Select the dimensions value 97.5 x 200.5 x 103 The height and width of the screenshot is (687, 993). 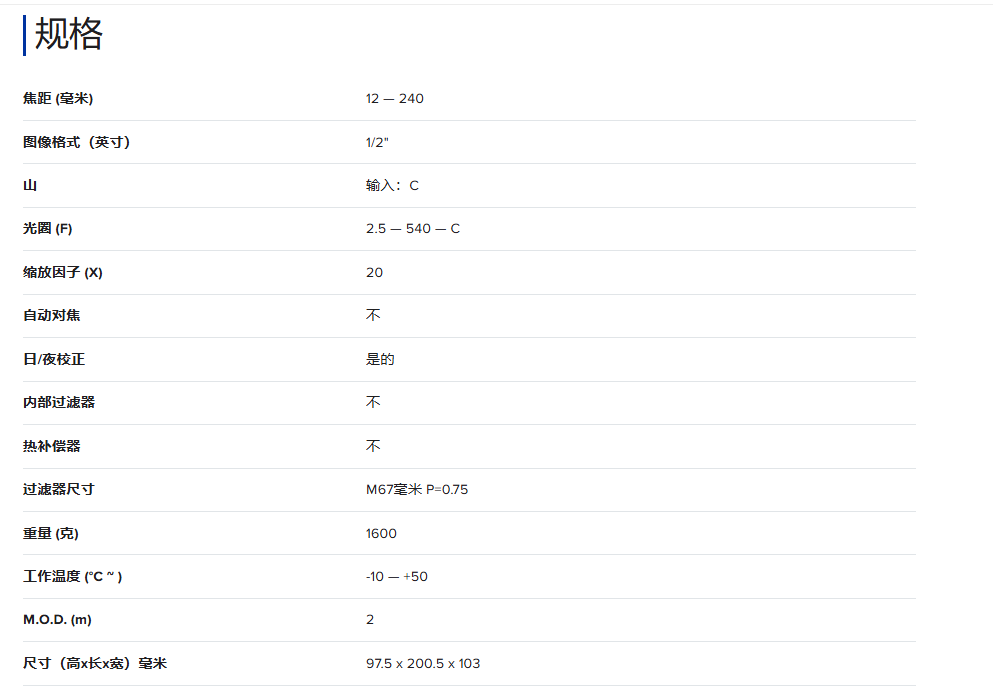tap(422, 664)
